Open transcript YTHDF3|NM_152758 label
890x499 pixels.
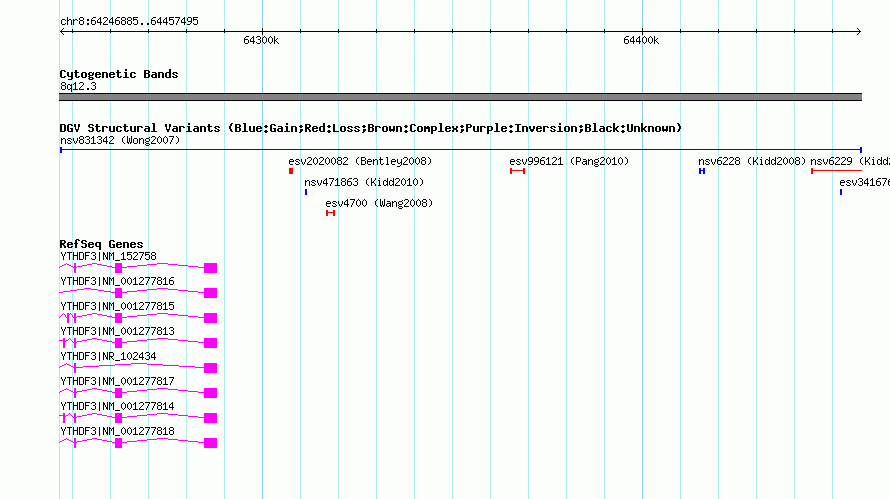tap(108, 257)
